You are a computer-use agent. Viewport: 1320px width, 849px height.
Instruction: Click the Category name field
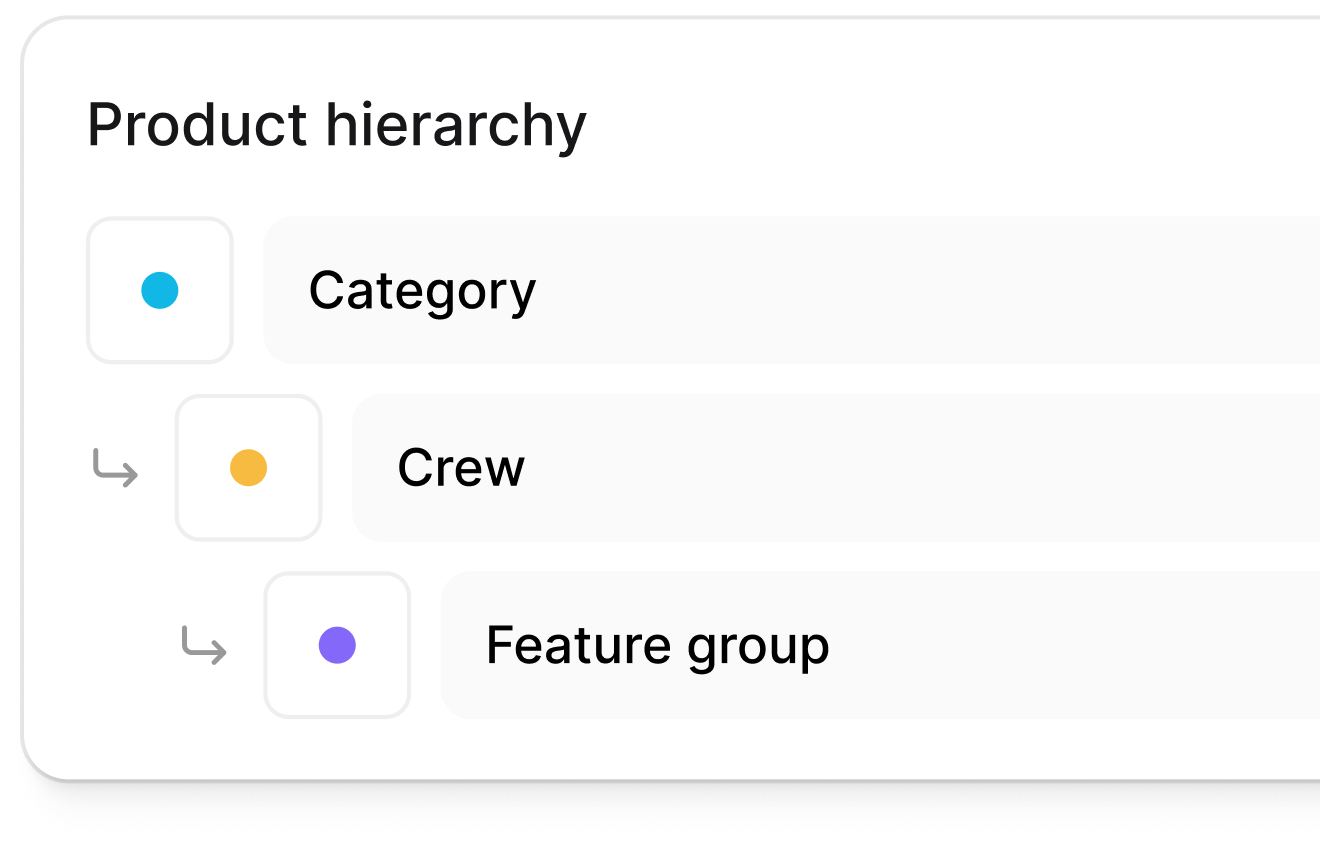790,290
